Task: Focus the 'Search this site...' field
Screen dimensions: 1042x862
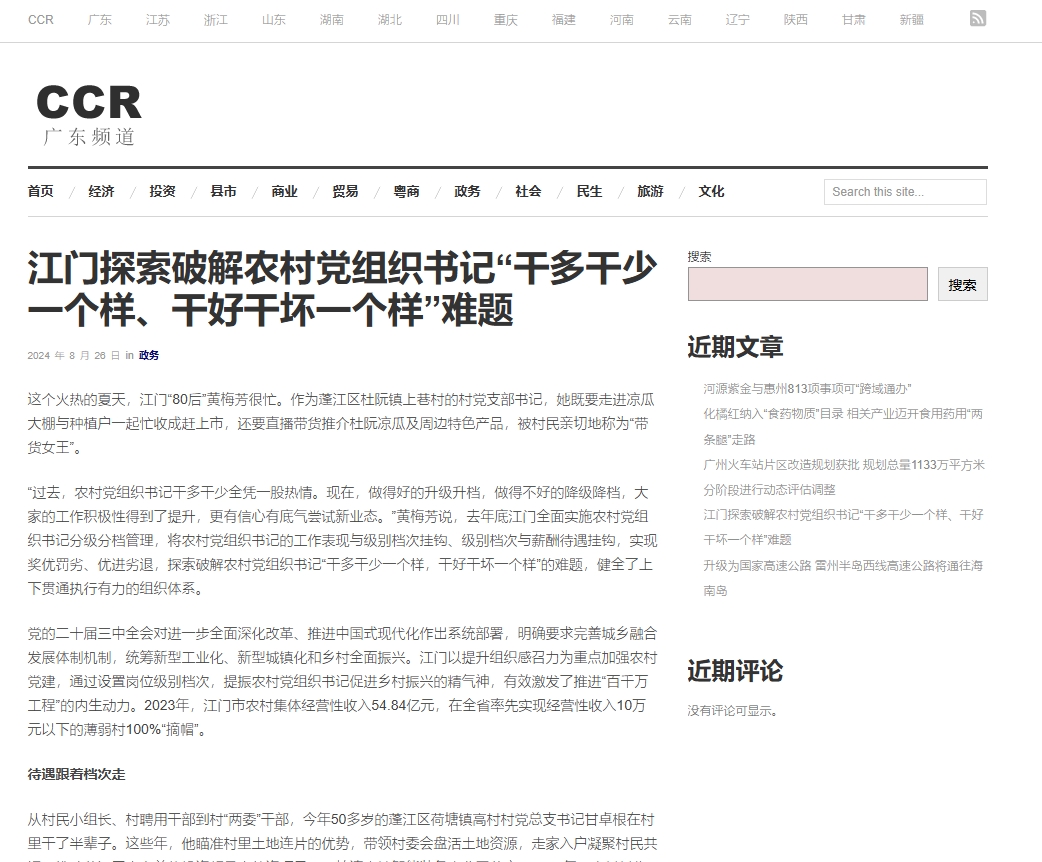Action: click(905, 192)
